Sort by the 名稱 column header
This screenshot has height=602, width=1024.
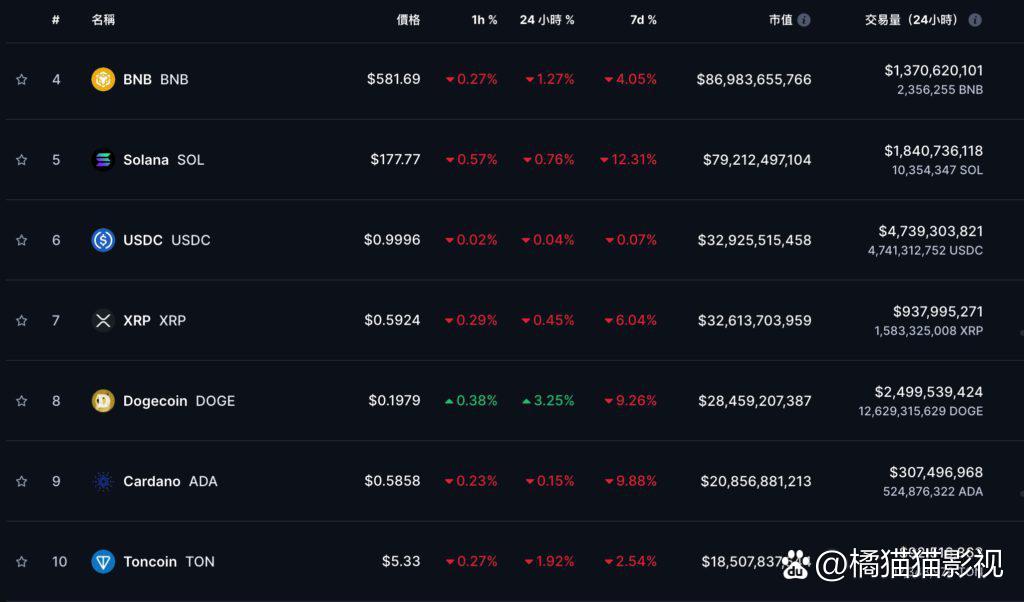point(103,20)
